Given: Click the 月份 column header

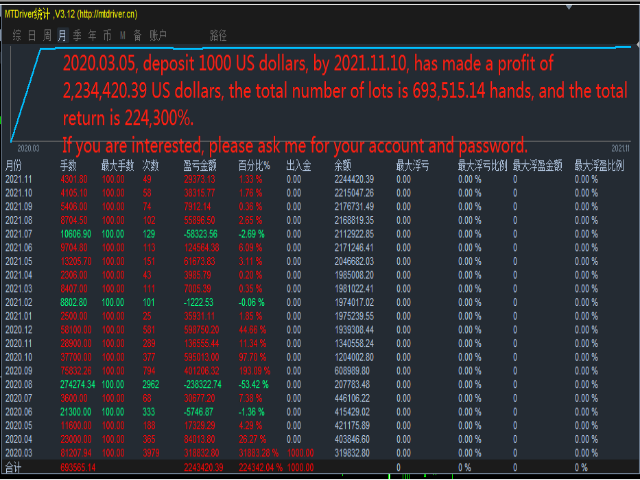Looking at the screenshot, I should (13, 166).
